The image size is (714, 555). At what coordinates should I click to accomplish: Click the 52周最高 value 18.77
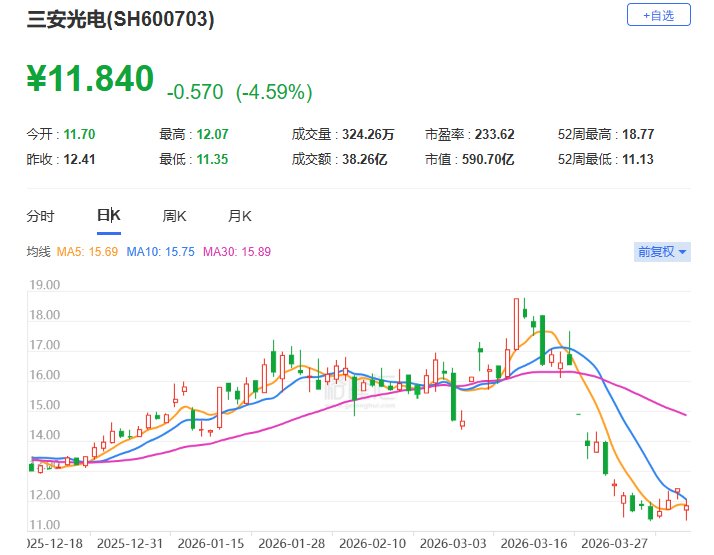[638, 134]
